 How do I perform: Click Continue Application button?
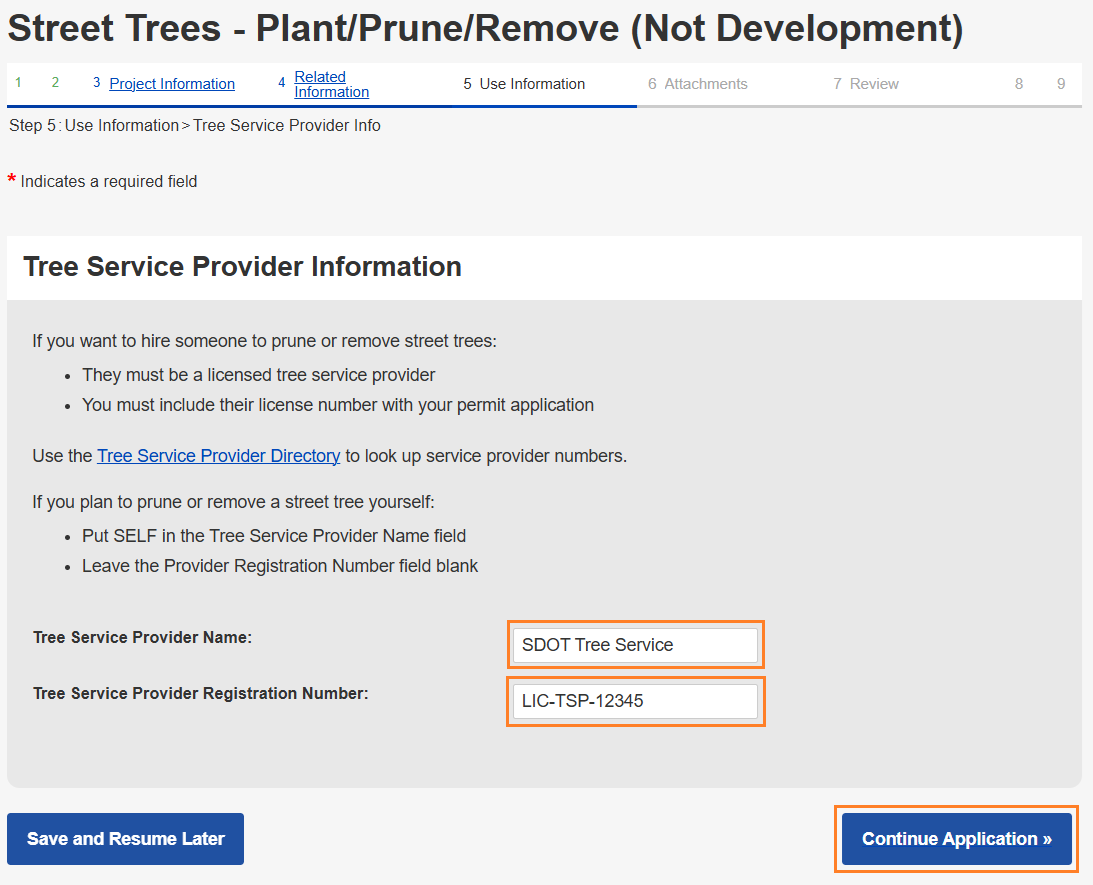coord(956,839)
